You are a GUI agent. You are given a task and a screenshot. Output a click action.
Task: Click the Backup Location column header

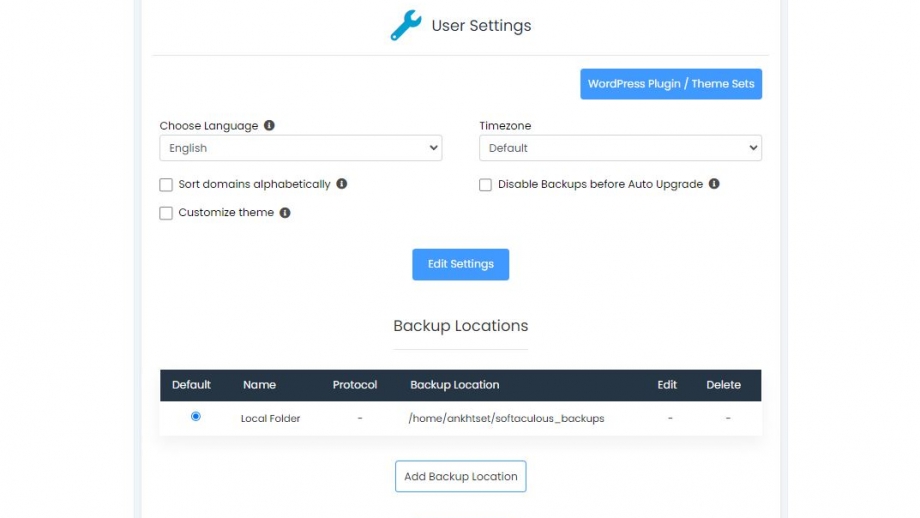[455, 385]
